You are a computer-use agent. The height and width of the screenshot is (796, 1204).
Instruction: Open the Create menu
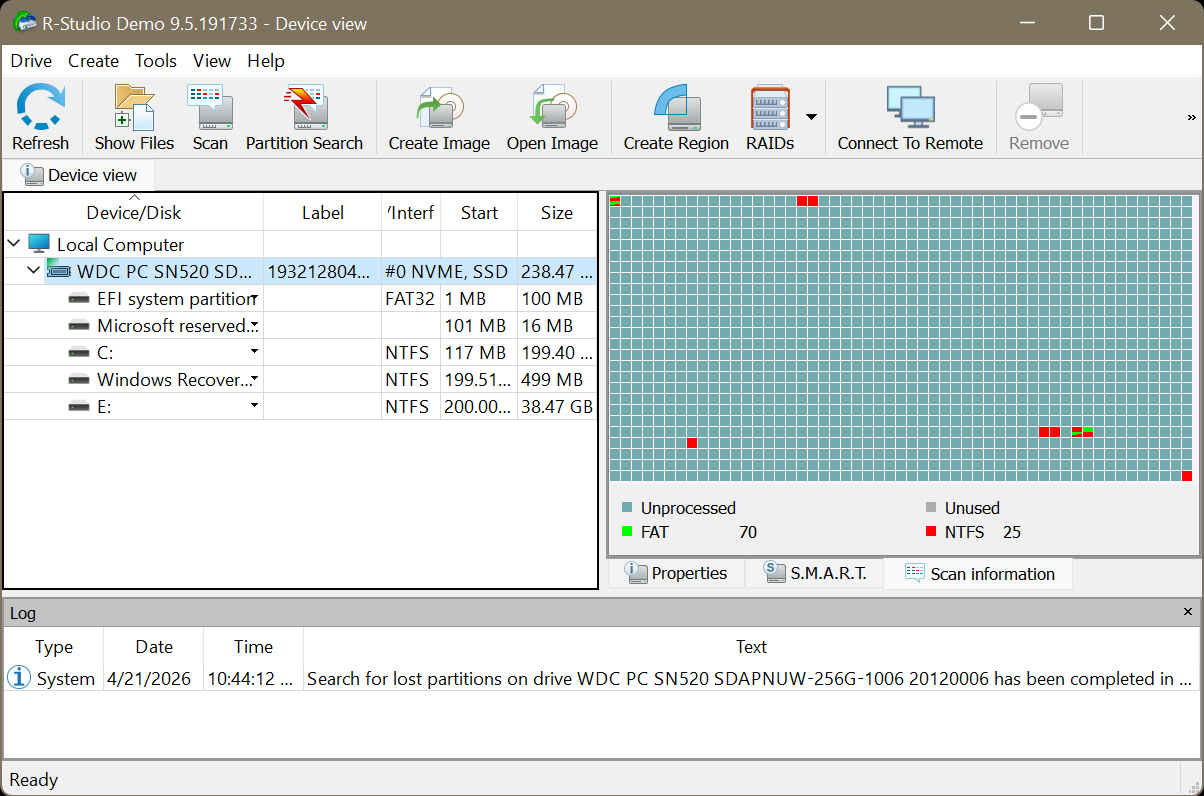(93, 61)
